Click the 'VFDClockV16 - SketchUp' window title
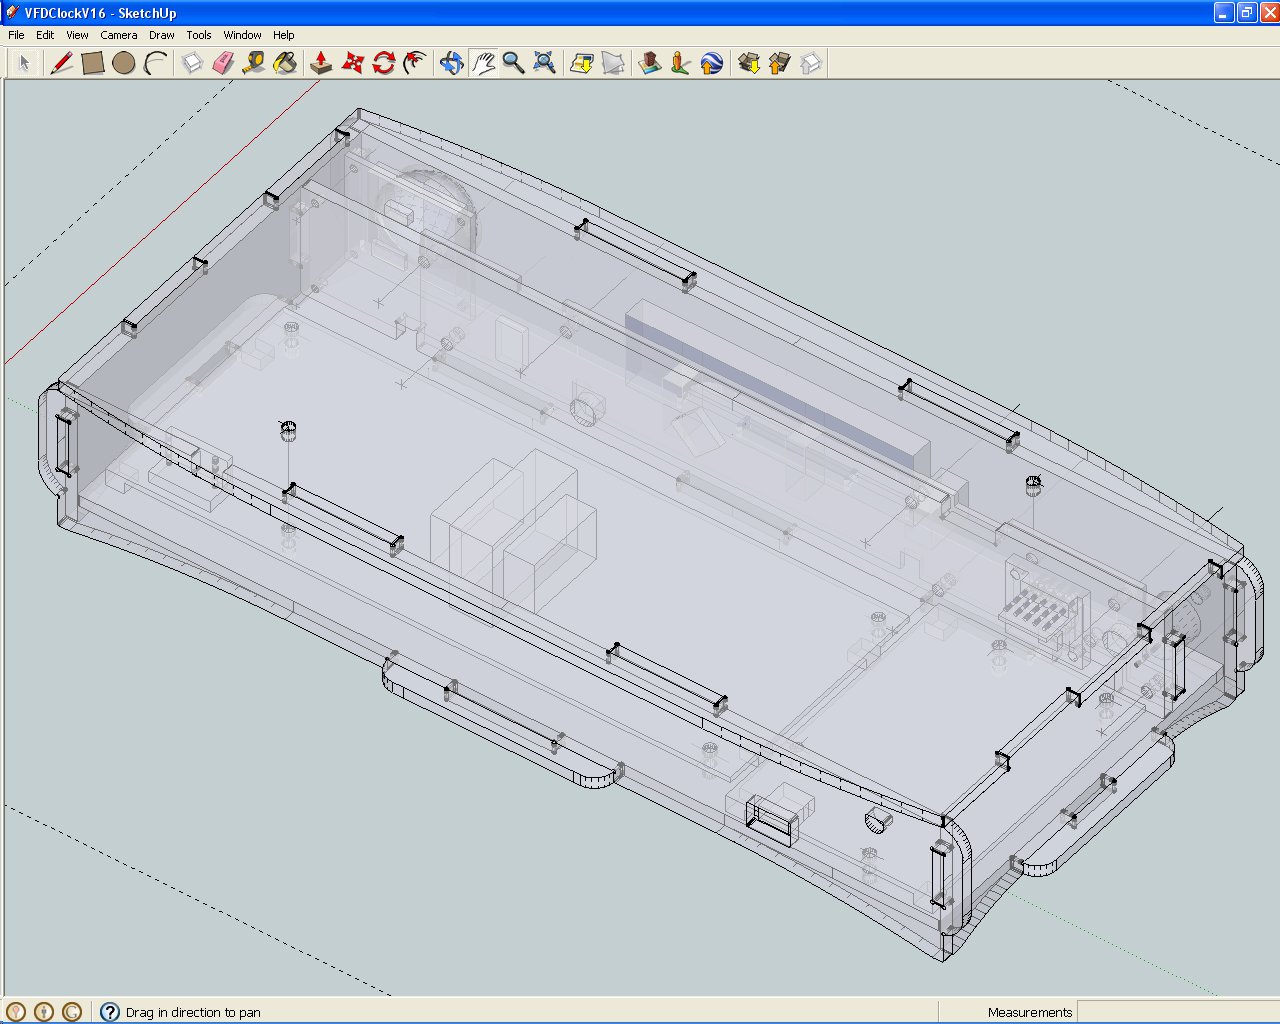 (x=100, y=13)
